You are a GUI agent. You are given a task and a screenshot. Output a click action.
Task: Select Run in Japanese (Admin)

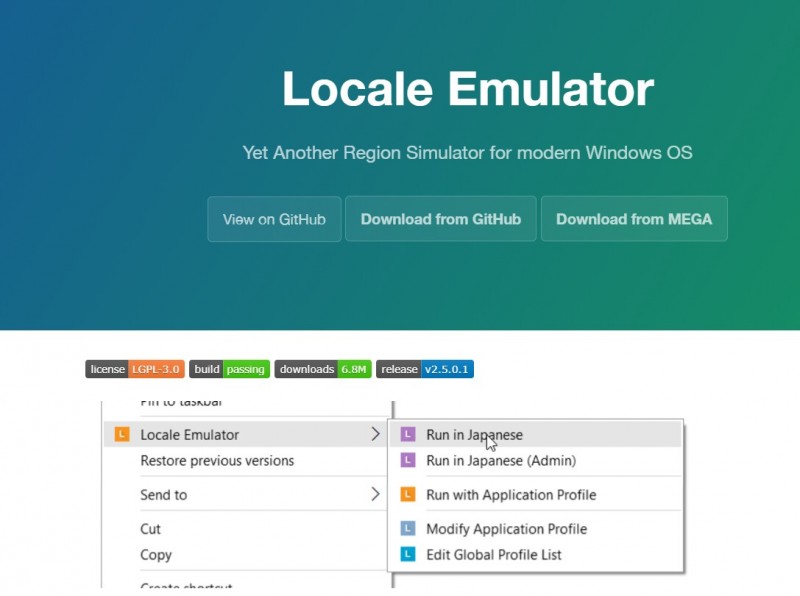pyautogui.click(x=535, y=460)
